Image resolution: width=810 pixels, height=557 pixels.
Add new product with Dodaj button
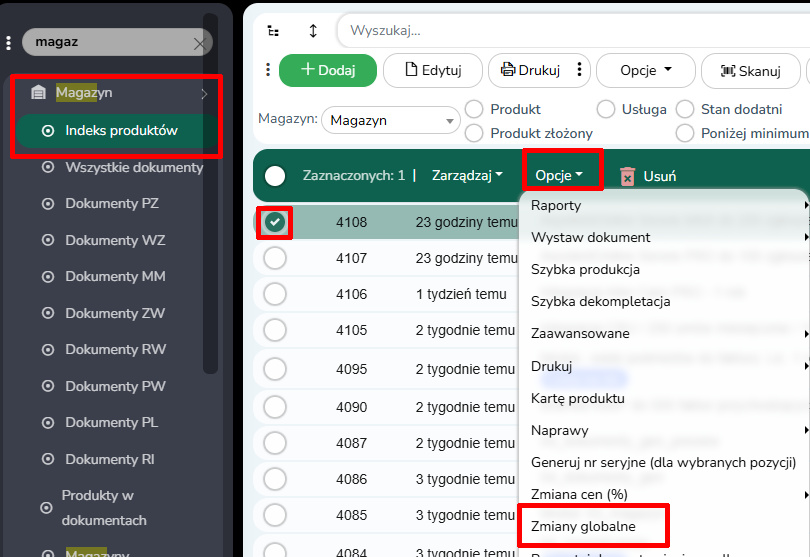pyautogui.click(x=328, y=70)
